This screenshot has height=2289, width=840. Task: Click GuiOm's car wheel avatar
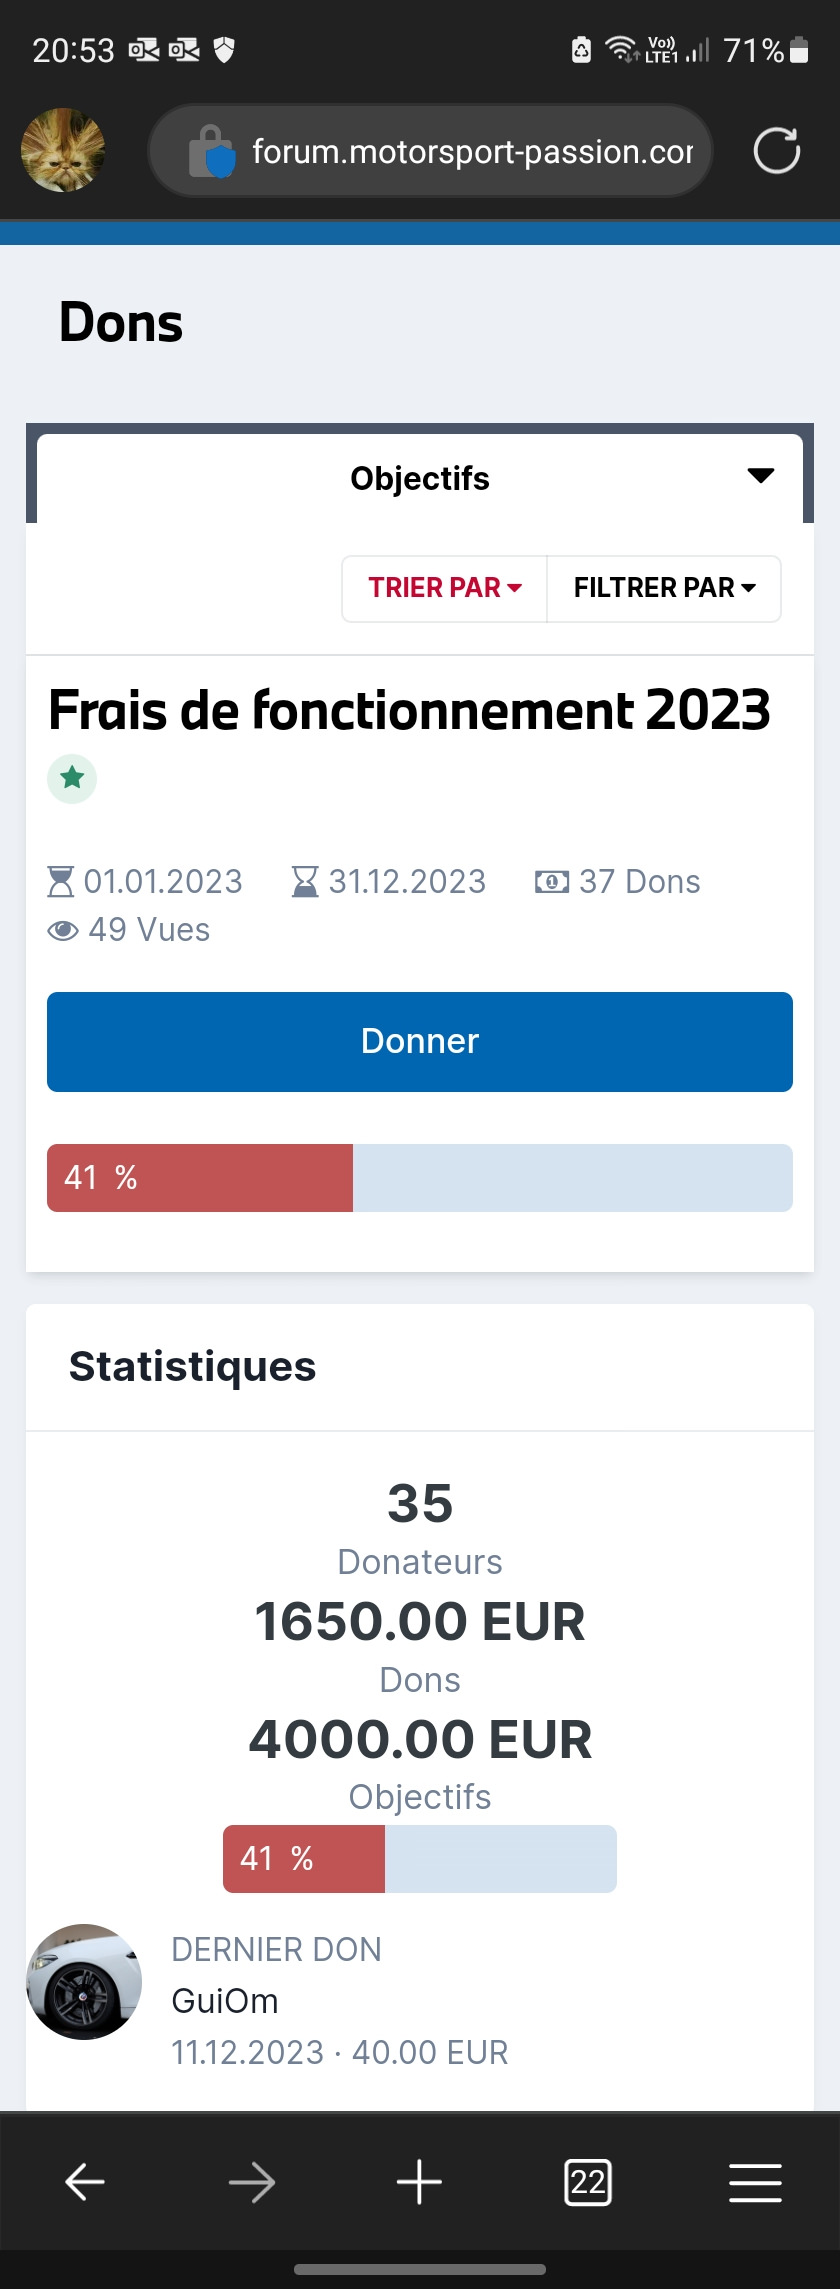[84, 1981]
